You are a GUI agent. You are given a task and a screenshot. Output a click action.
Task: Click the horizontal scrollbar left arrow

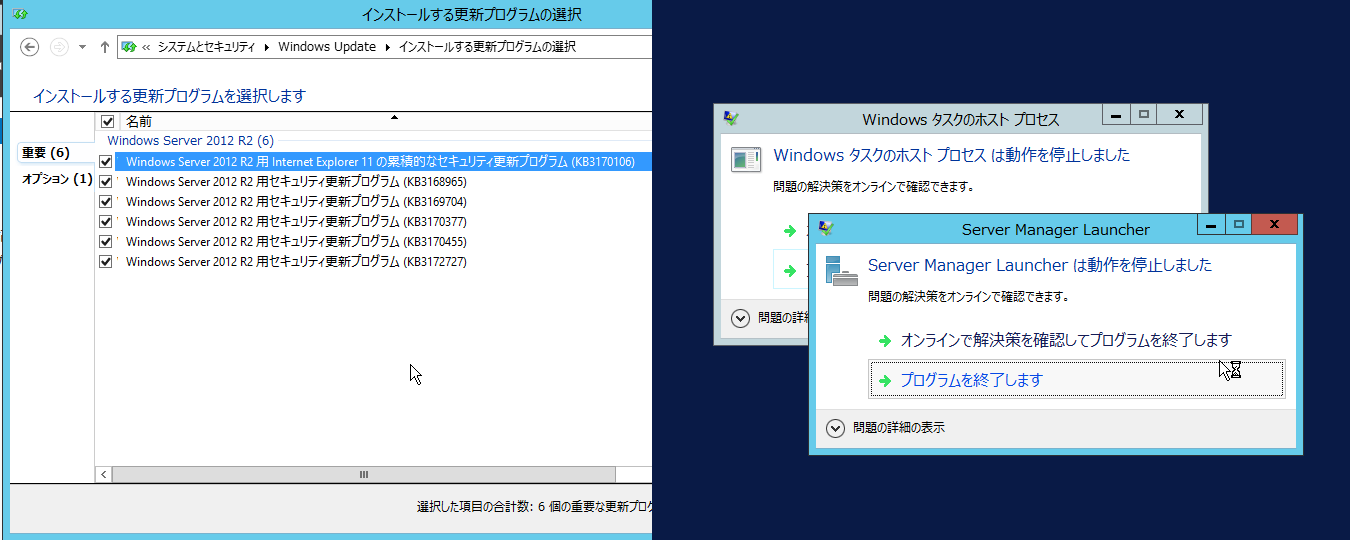point(104,475)
